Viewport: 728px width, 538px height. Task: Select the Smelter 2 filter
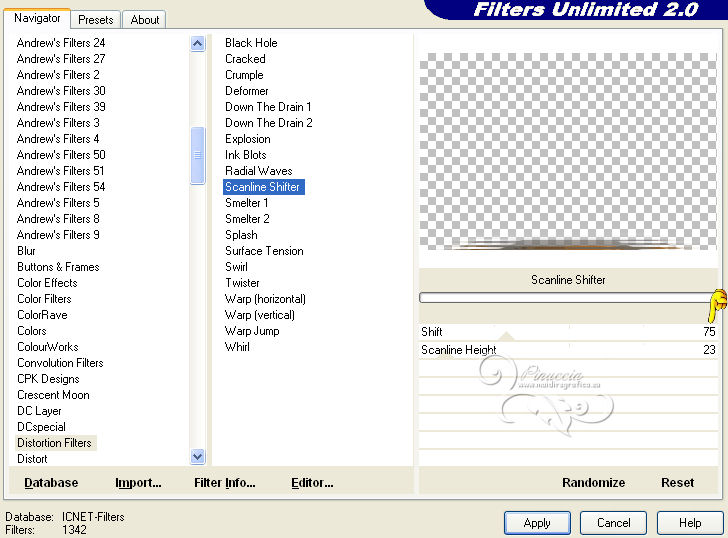(x=247, y=219)
